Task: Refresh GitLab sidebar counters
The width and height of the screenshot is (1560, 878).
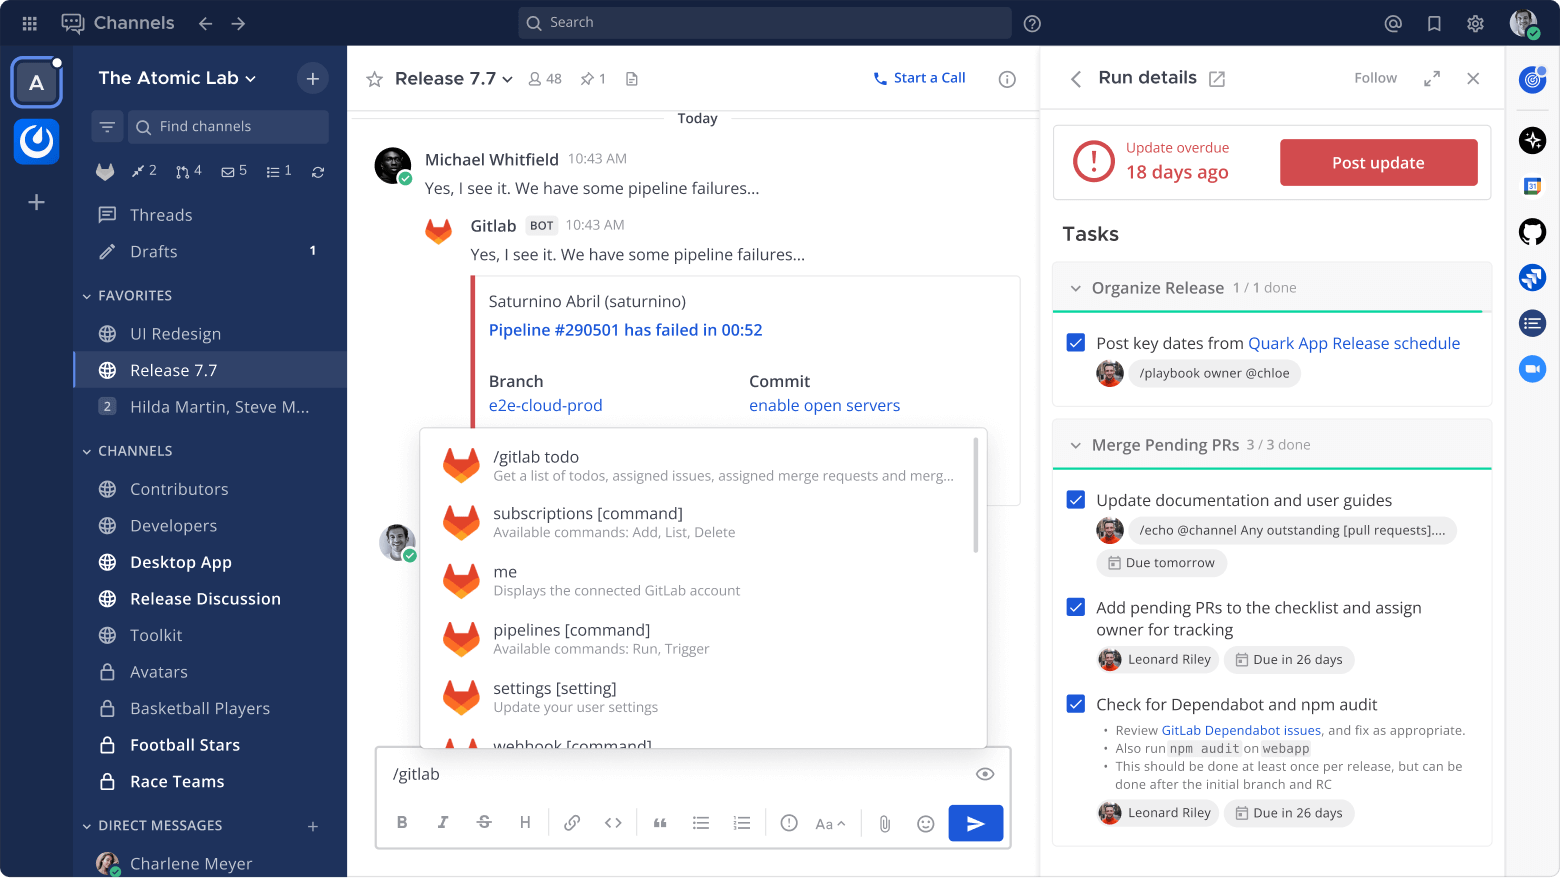Action: point(318,172)
